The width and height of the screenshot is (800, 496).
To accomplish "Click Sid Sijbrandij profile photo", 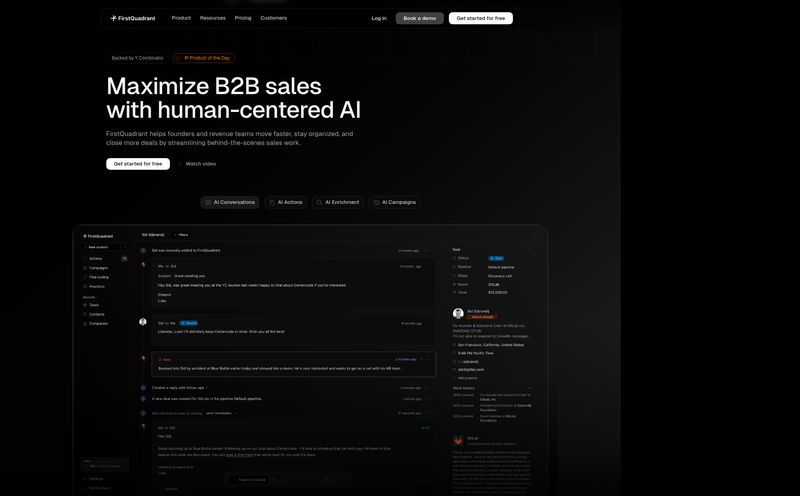I will pyautogui.click(x=458, y=313).
